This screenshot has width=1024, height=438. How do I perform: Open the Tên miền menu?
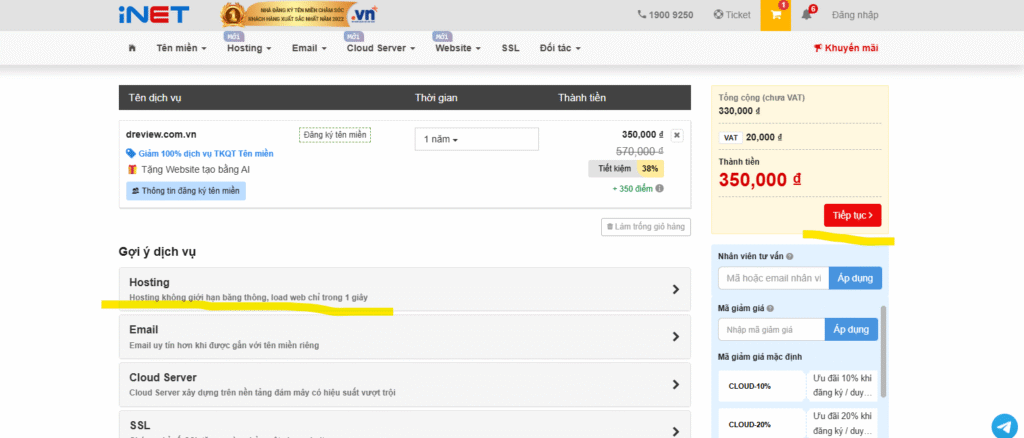click(181, 48)
